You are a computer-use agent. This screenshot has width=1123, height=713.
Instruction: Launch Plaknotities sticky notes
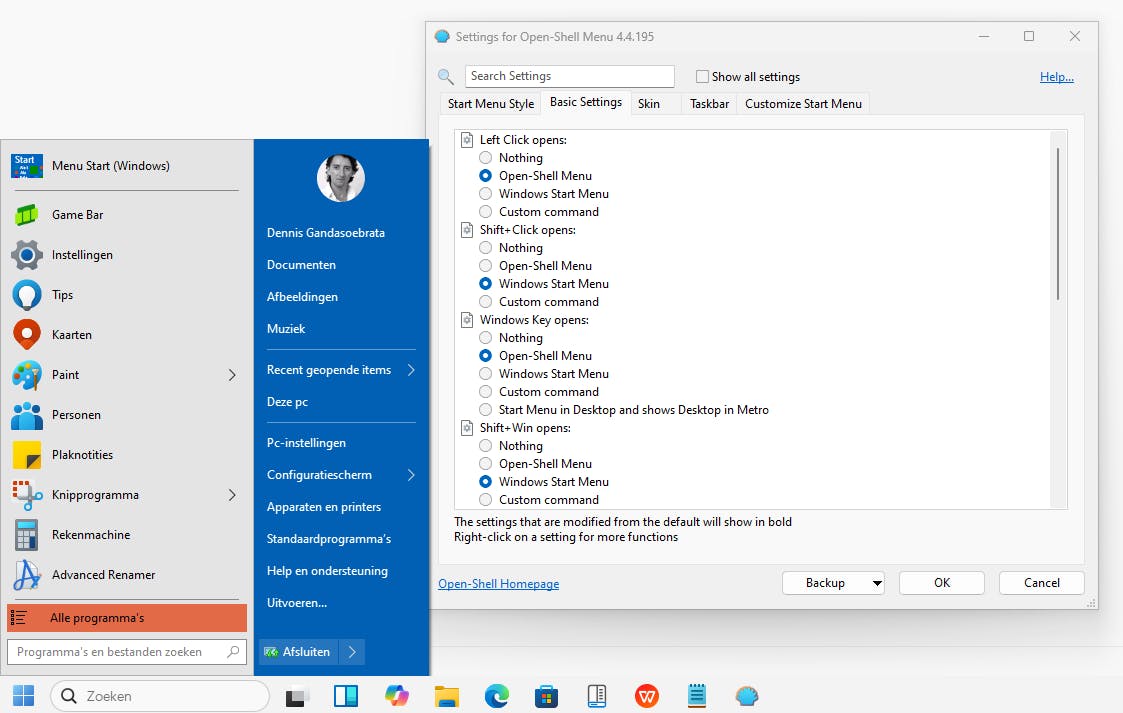pyautogui.click(x=26, y=455)
